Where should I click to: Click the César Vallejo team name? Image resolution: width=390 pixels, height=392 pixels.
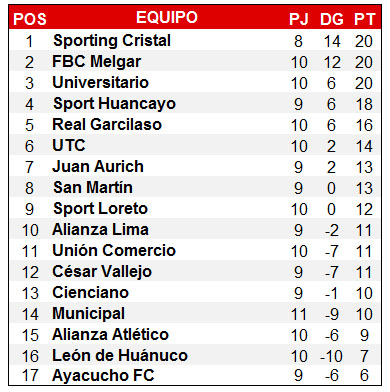pyautogui.click(x=102, y=272)
